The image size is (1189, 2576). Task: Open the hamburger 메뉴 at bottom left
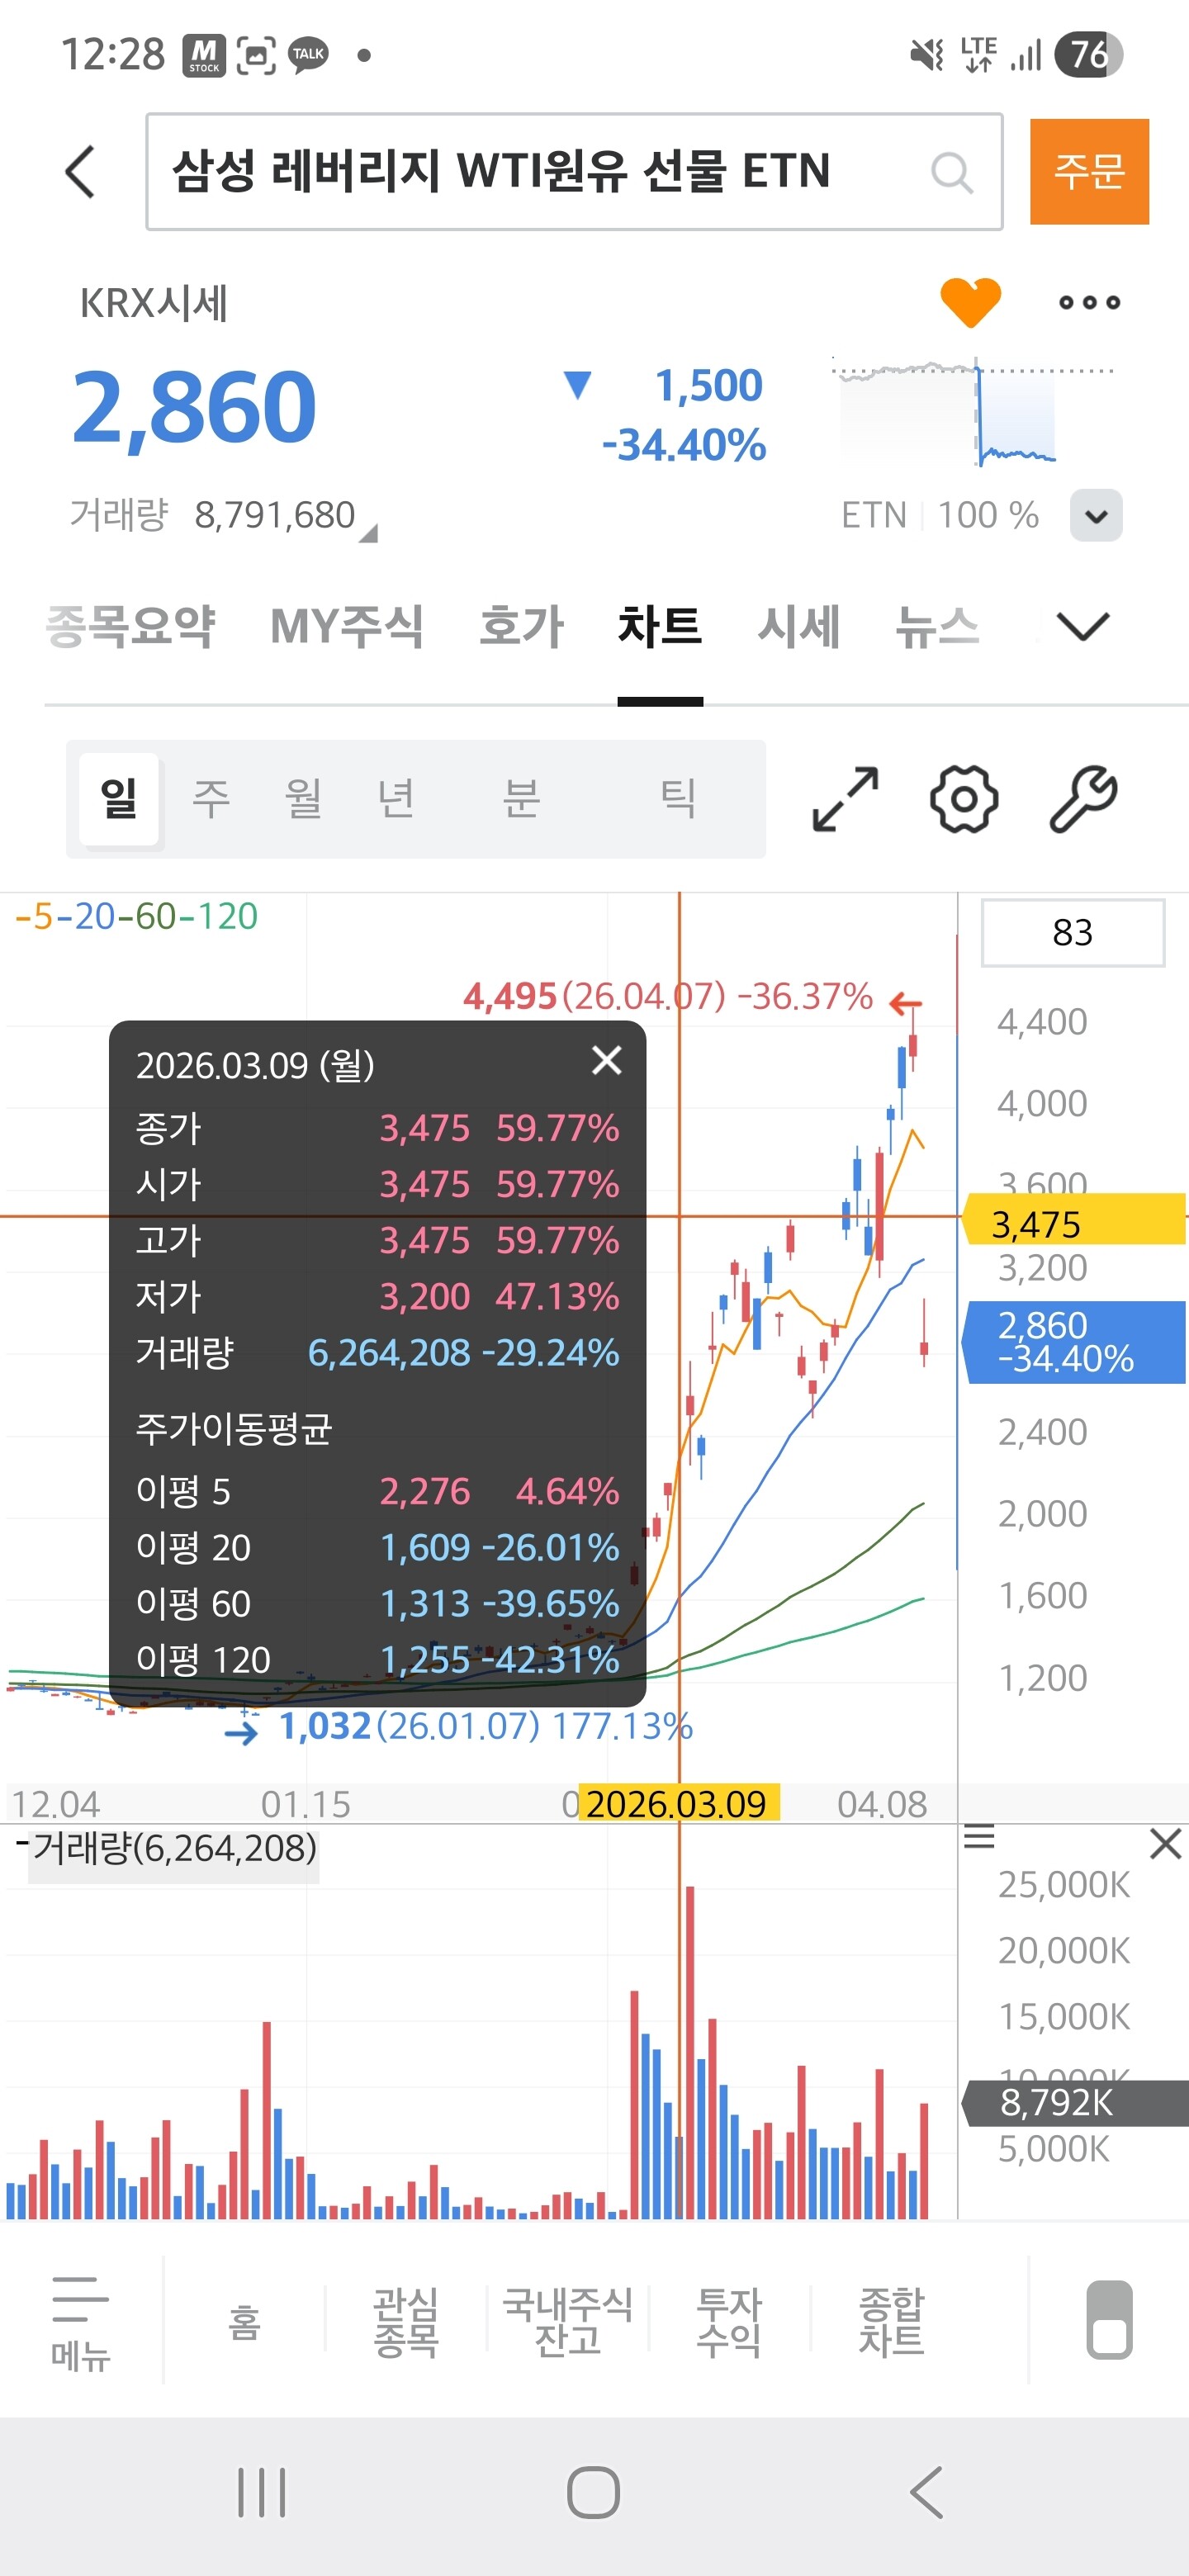[x=80, y=2322]
